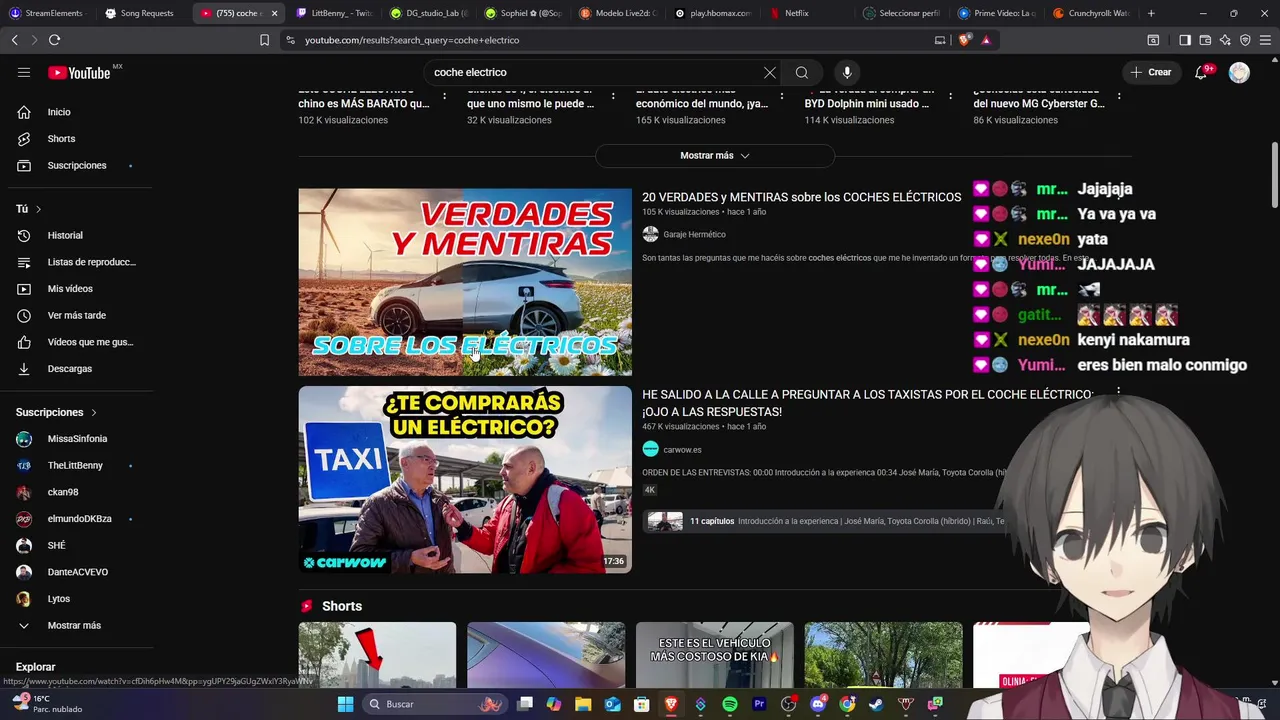This screenshot has height=720, width=1280.
Task: Open Discord from the taskbar
Action: pos(818,704)
